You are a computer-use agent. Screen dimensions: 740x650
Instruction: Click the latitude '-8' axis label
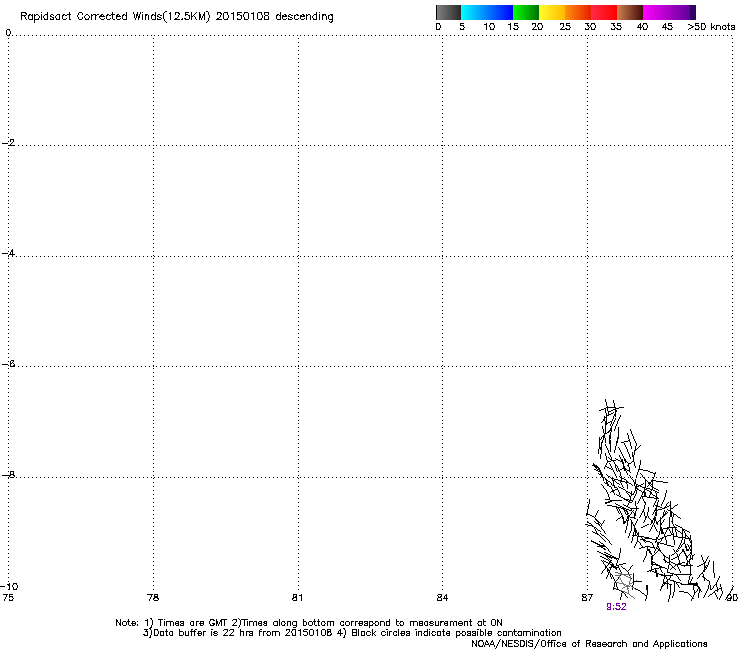coord(8,475)
